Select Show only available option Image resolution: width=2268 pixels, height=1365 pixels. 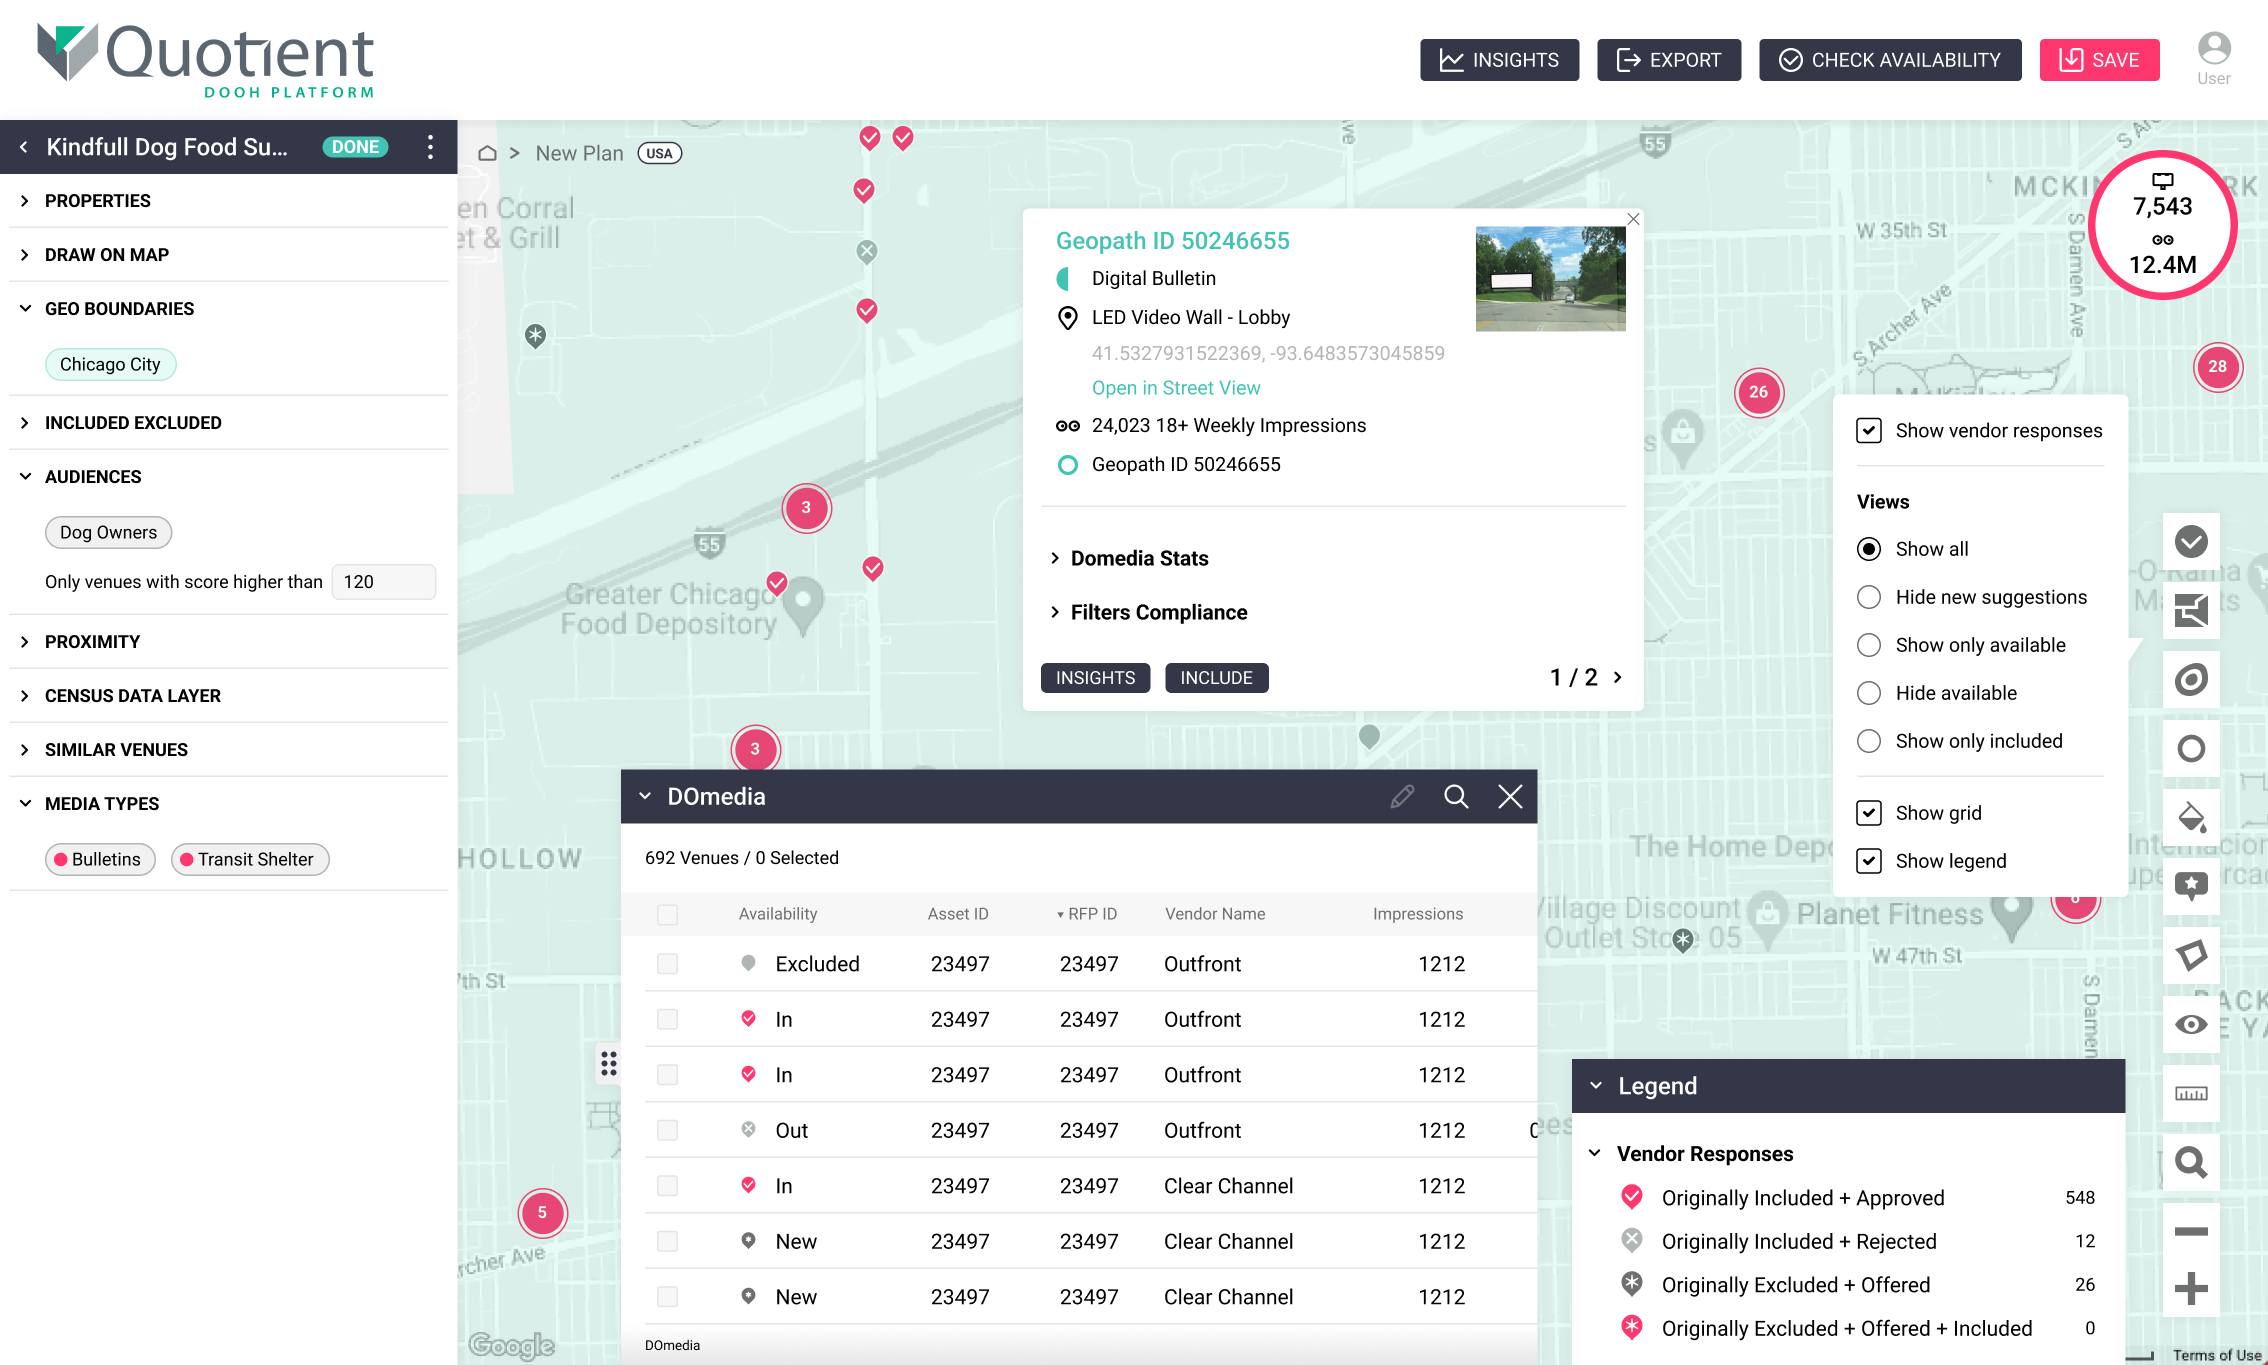click(1869, 645)
